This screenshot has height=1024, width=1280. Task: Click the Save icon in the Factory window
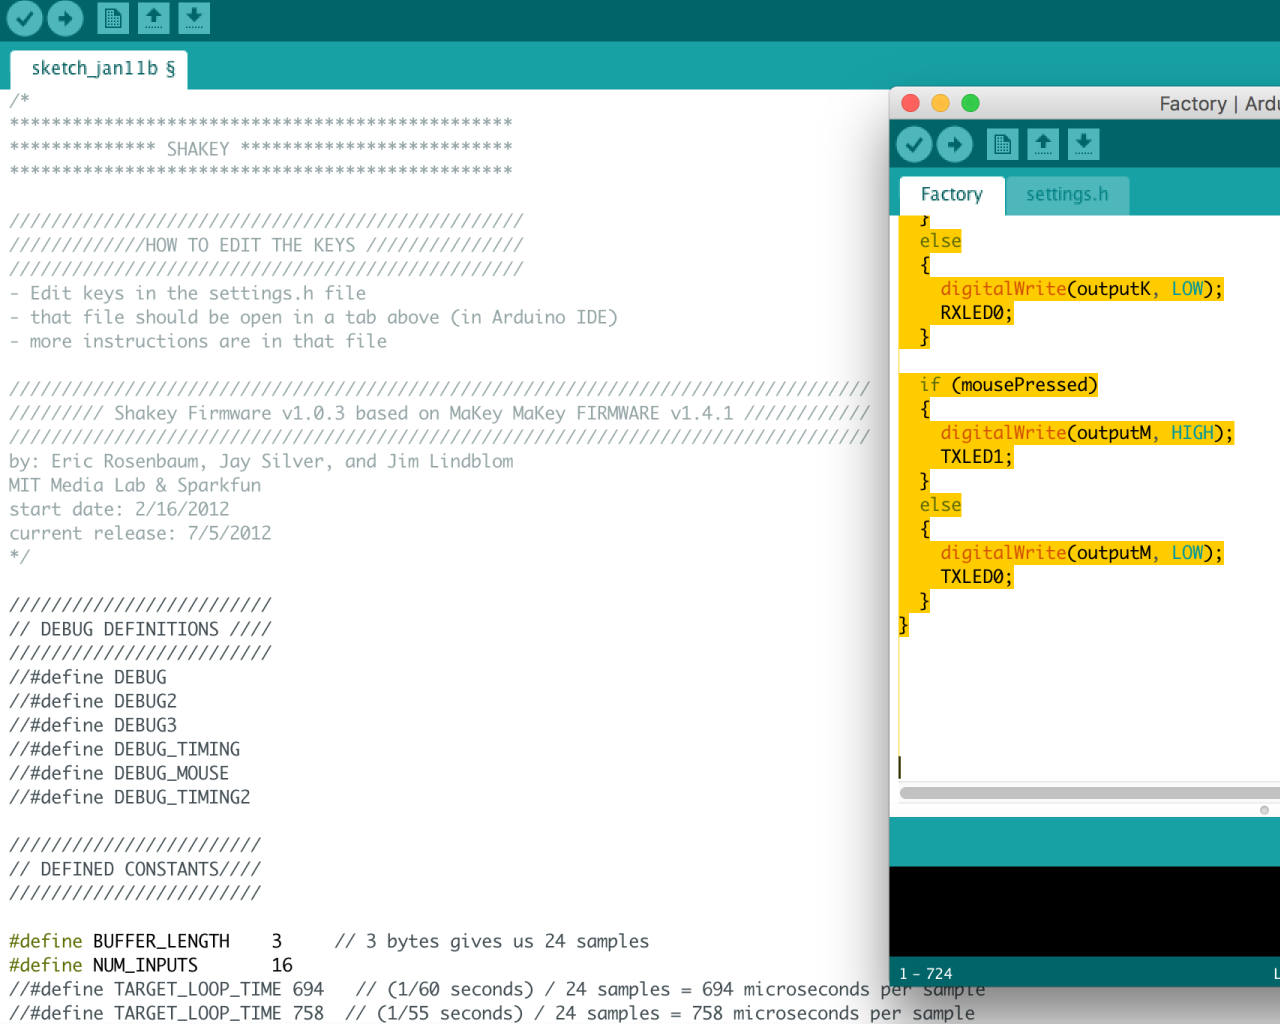(1083, 145)
